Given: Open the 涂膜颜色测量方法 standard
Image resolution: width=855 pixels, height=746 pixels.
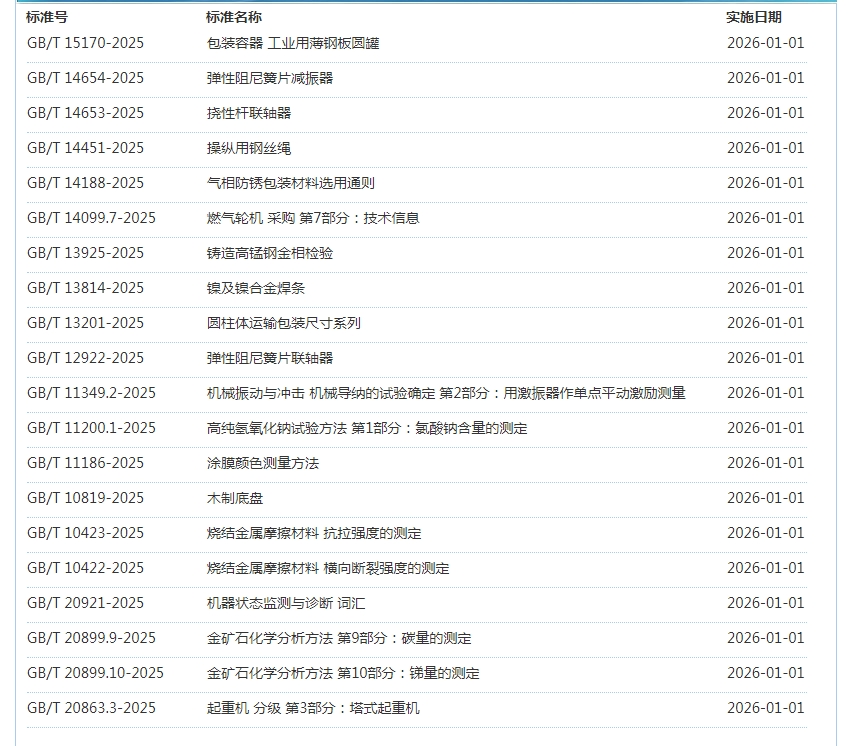Looking at the screenshot, I should pyautogui.click(x=263, y=463).
